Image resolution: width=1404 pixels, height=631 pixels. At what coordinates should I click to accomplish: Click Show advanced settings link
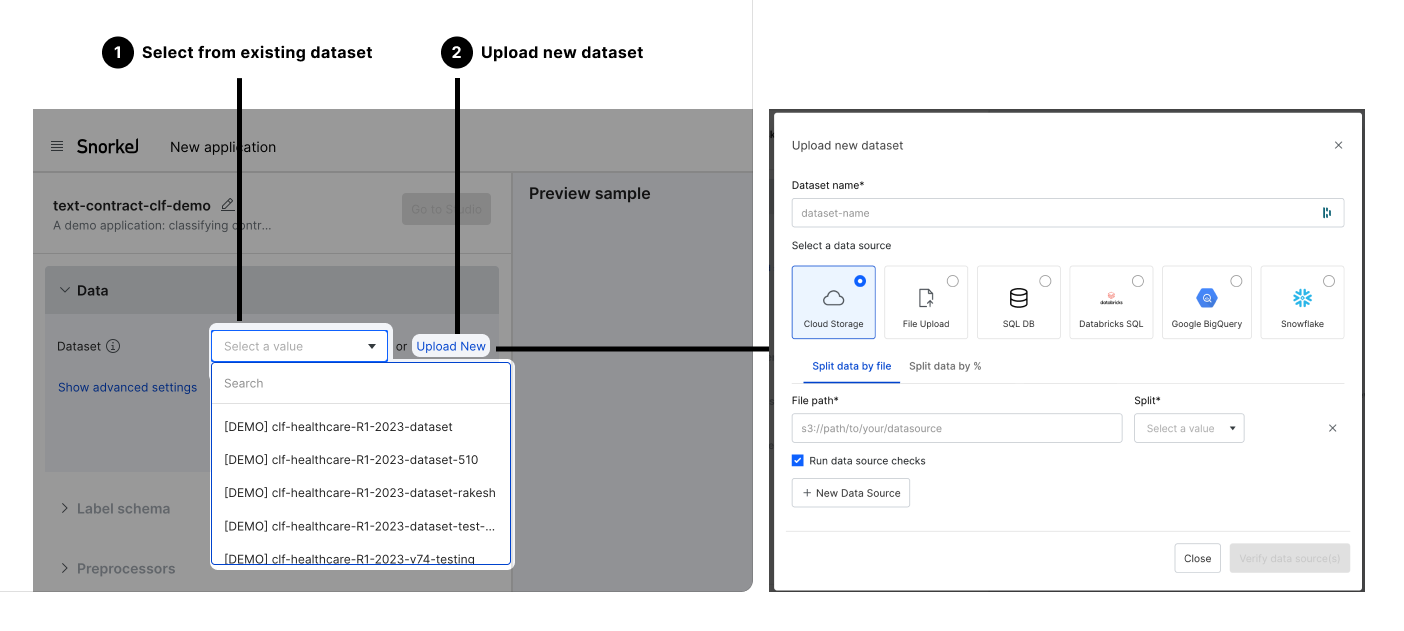tap(127, 387)
